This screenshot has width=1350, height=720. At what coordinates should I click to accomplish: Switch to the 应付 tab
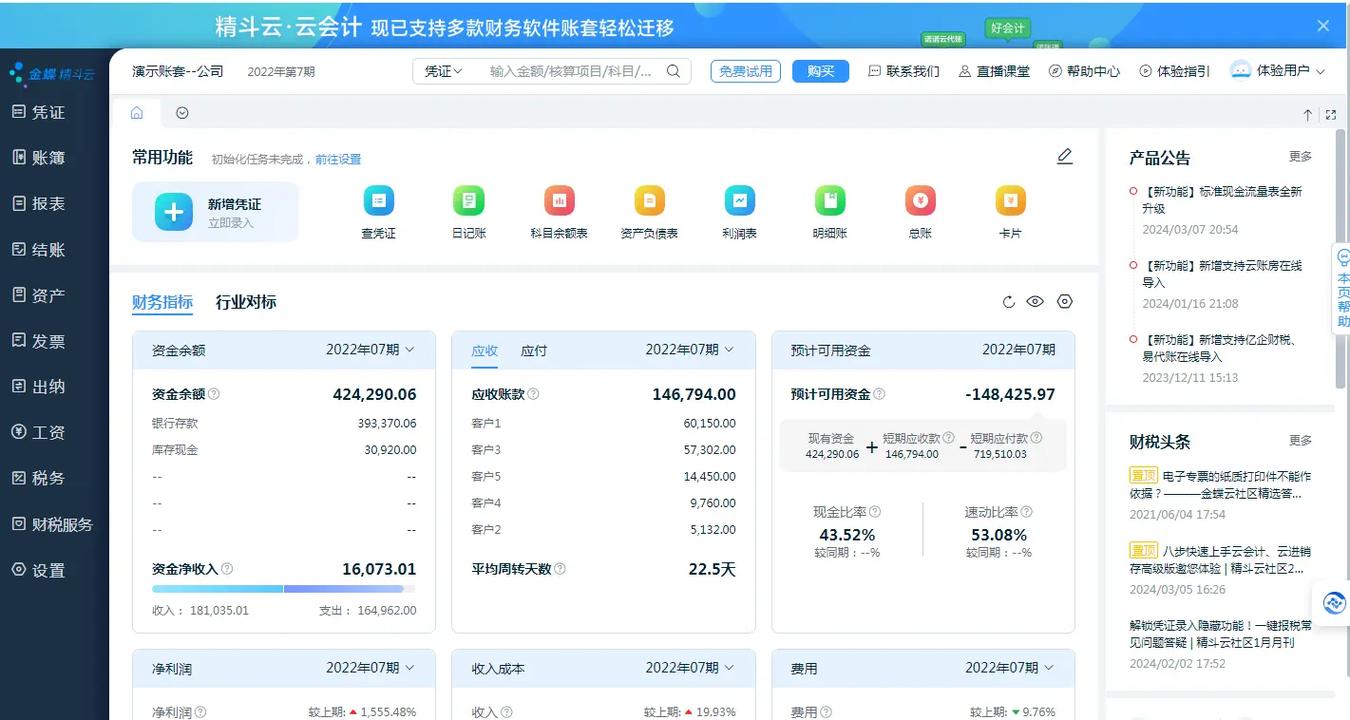pos(534,351)
